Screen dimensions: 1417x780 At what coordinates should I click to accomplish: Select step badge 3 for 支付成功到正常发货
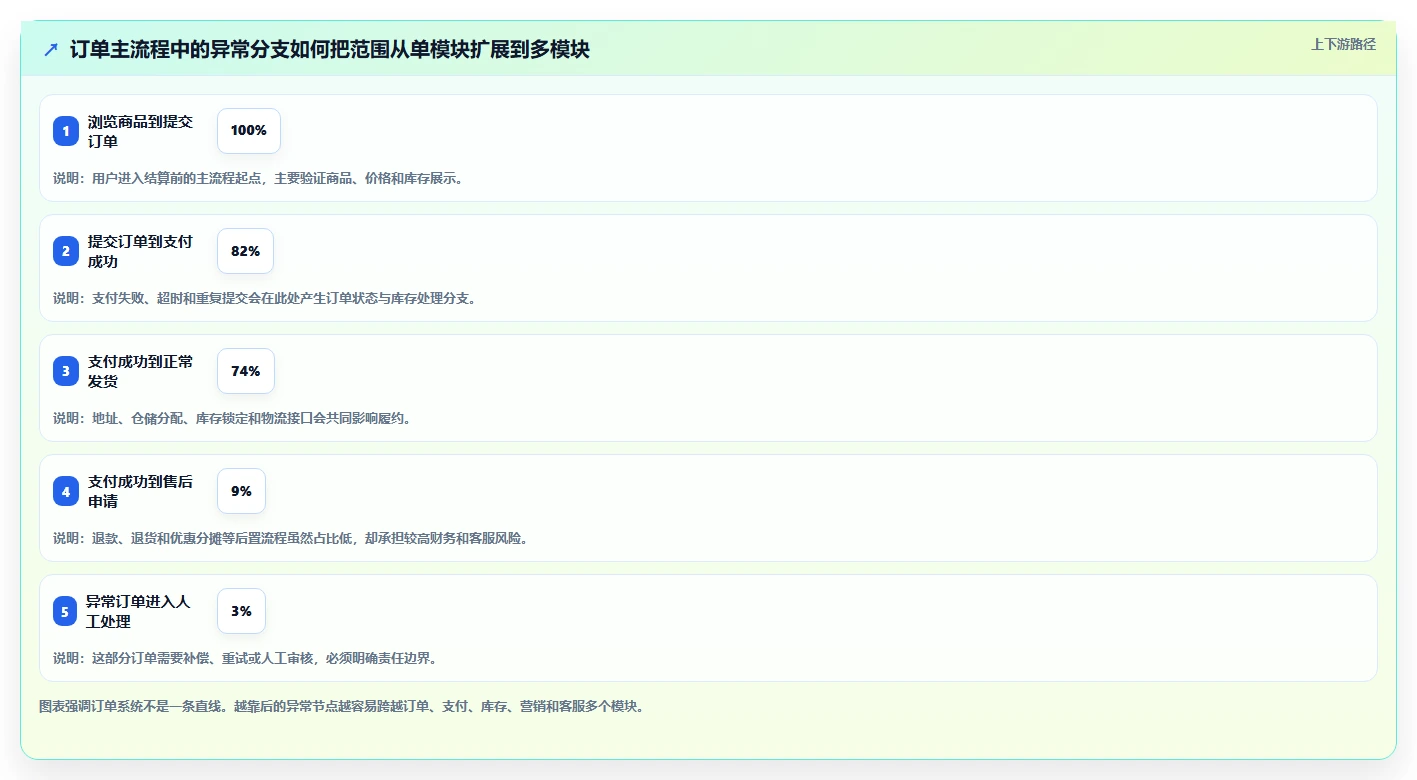coord(66,371)
